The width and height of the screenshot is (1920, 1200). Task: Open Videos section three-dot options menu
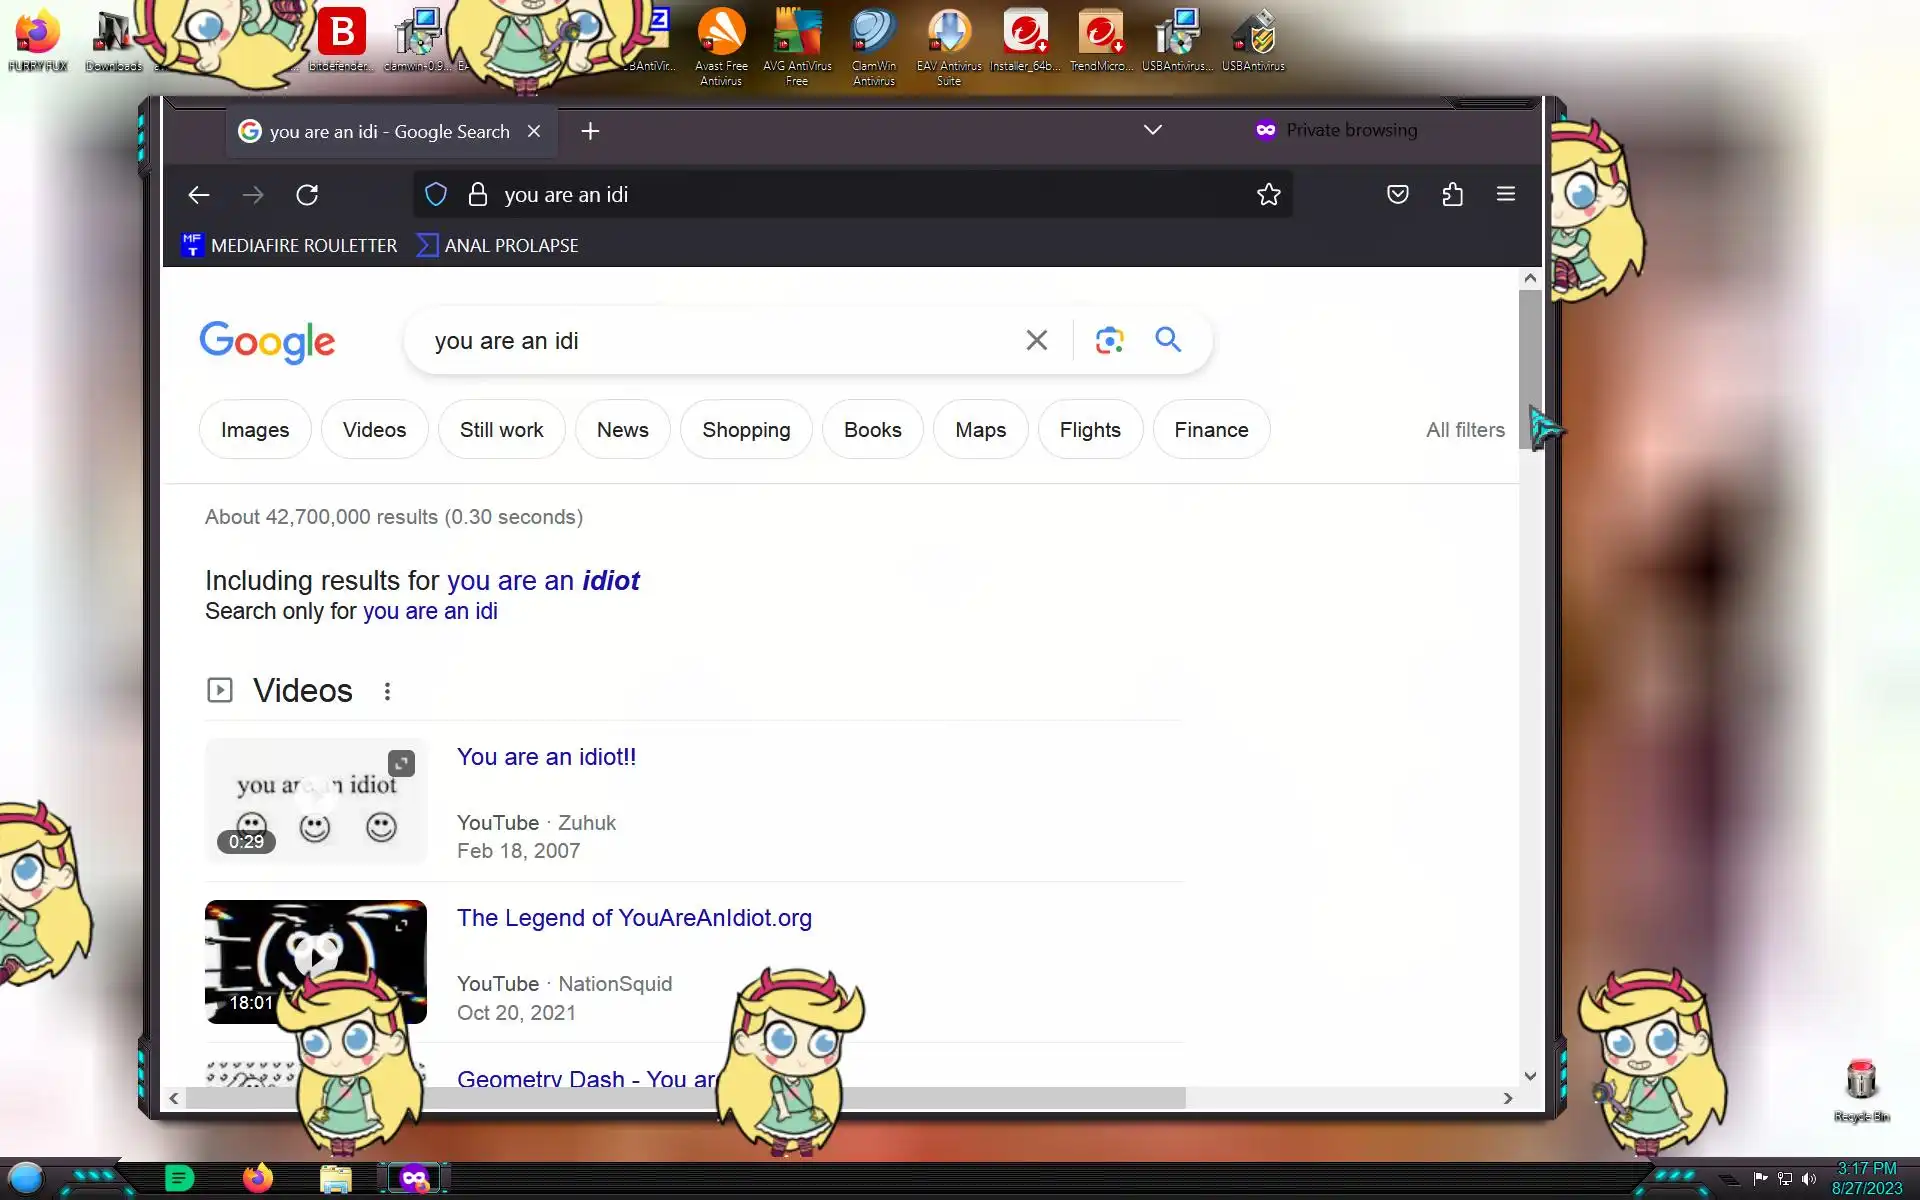[387, 691]
